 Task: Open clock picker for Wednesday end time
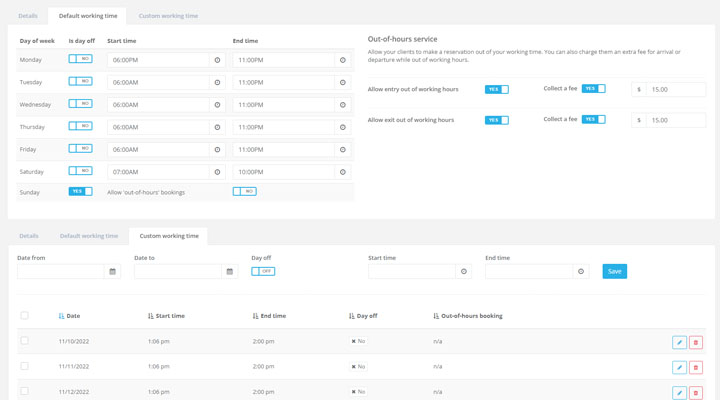click(343, 105)
